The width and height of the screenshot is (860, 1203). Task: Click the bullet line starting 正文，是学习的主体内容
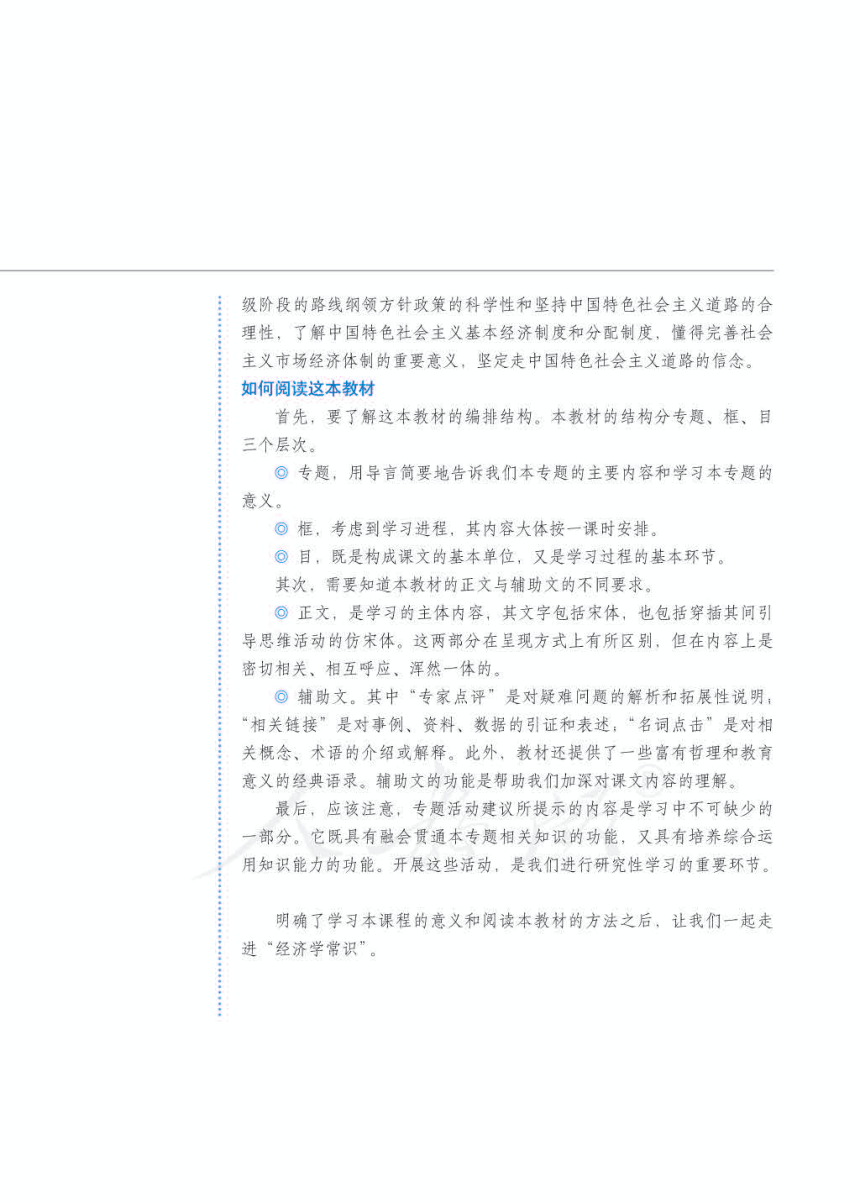524,613
